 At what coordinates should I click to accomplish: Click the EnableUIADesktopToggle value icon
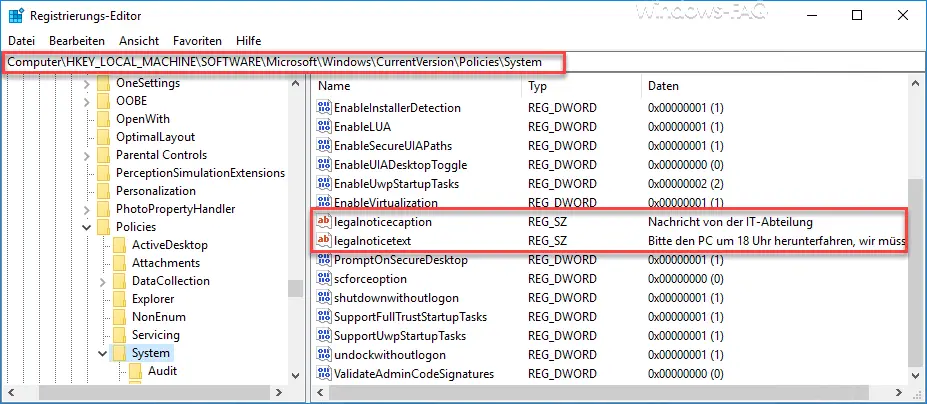(x=324, y=164)
